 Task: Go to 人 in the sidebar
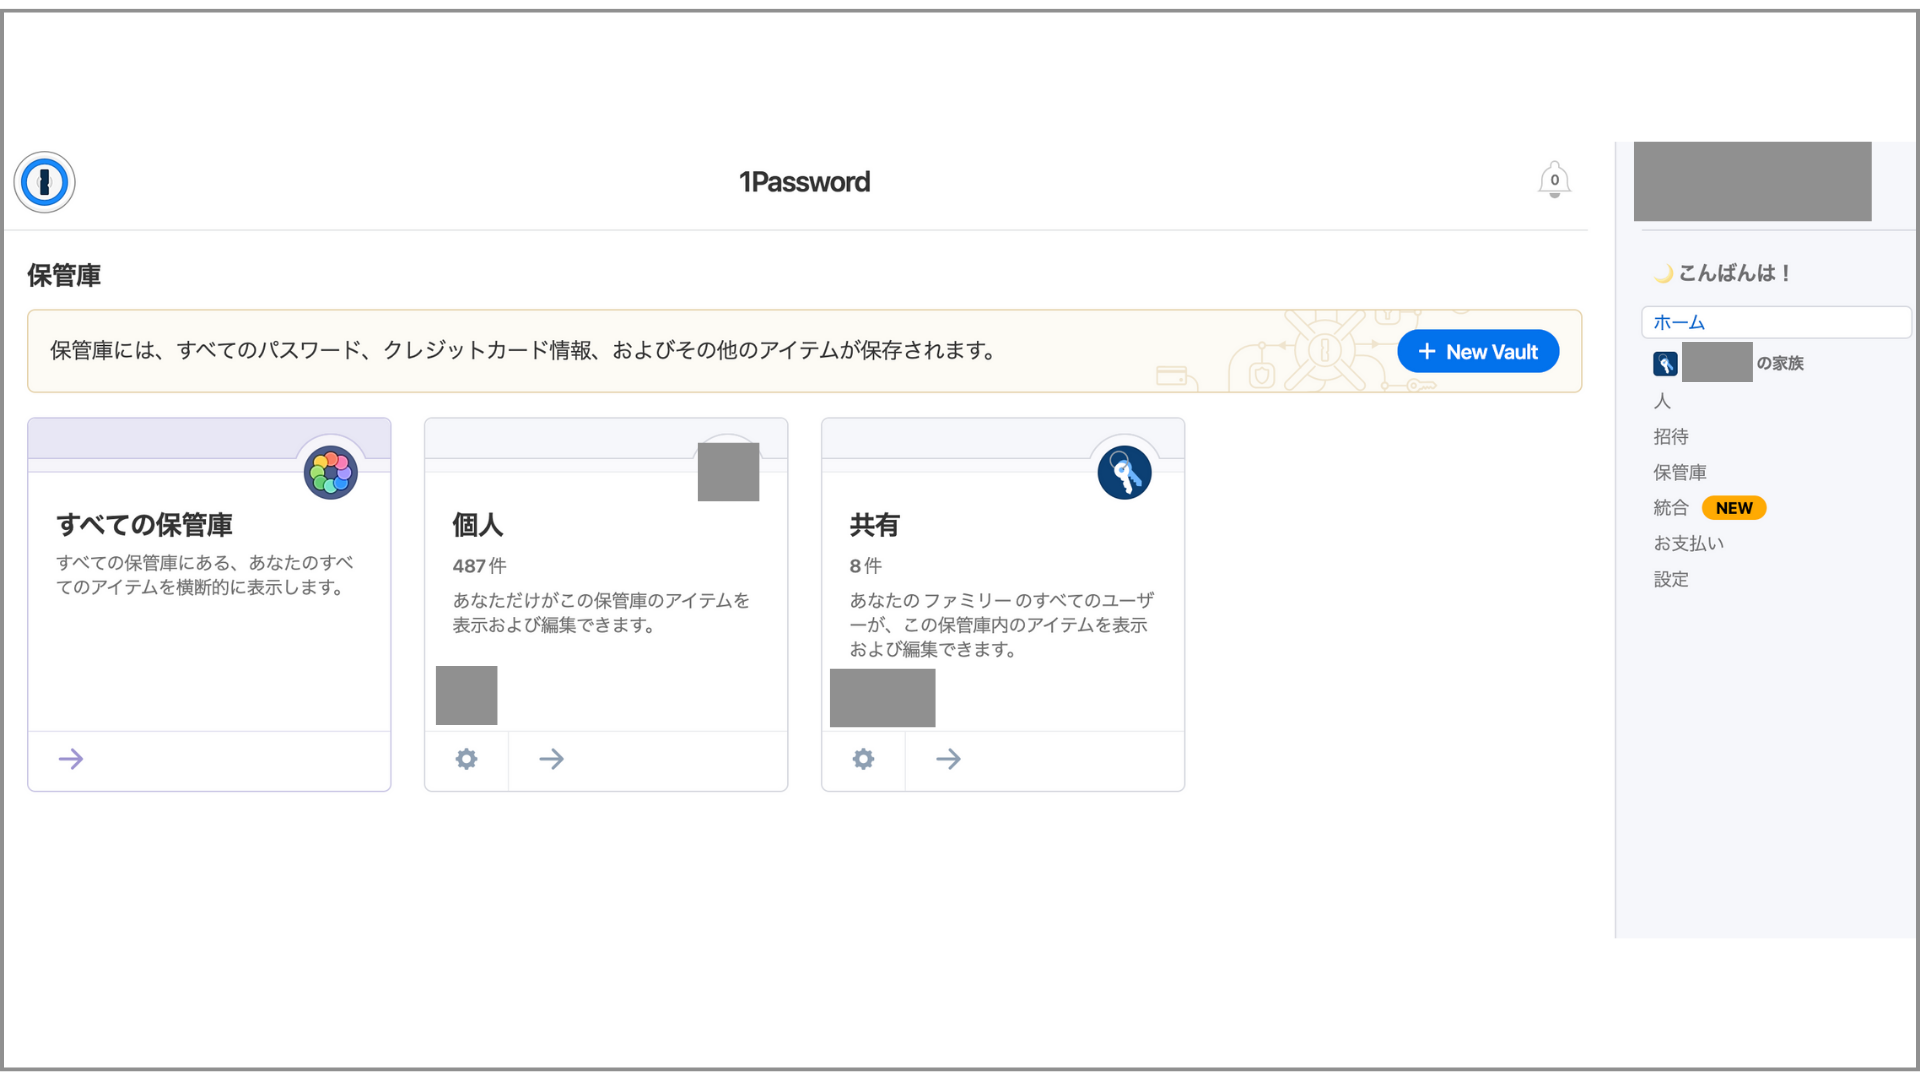(1662, 401)
